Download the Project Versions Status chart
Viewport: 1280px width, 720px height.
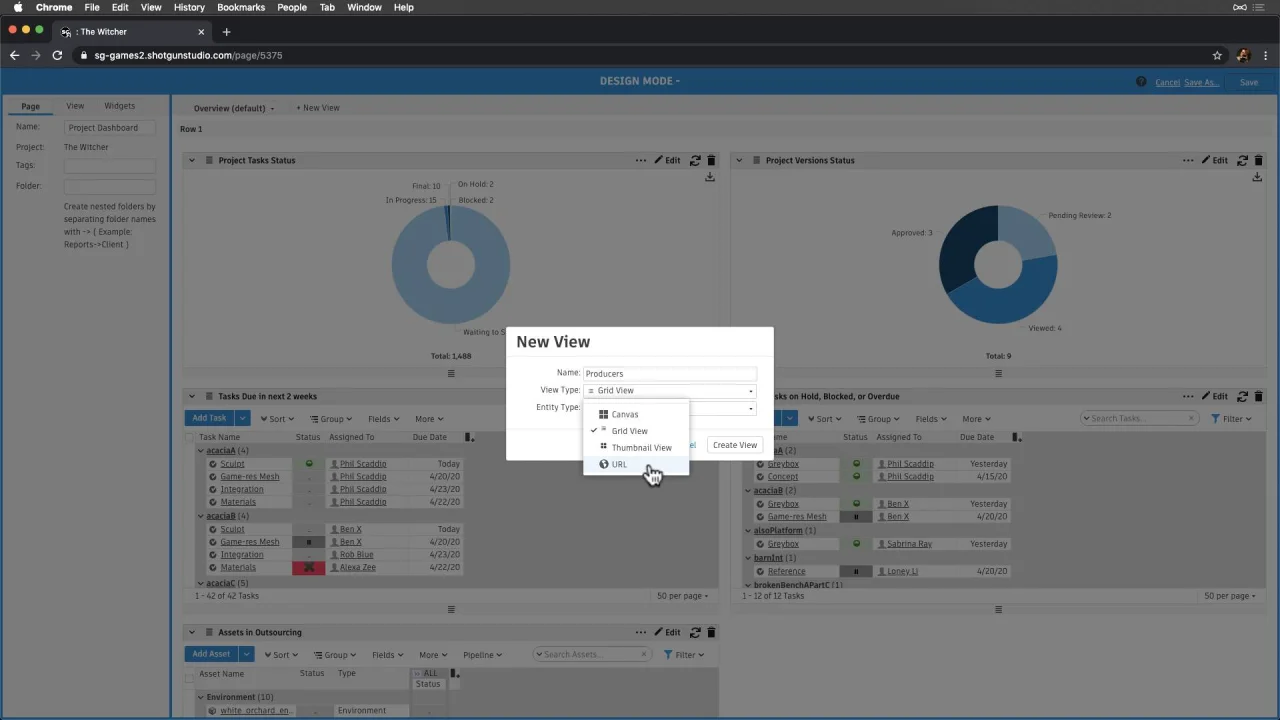point(1257,177)
